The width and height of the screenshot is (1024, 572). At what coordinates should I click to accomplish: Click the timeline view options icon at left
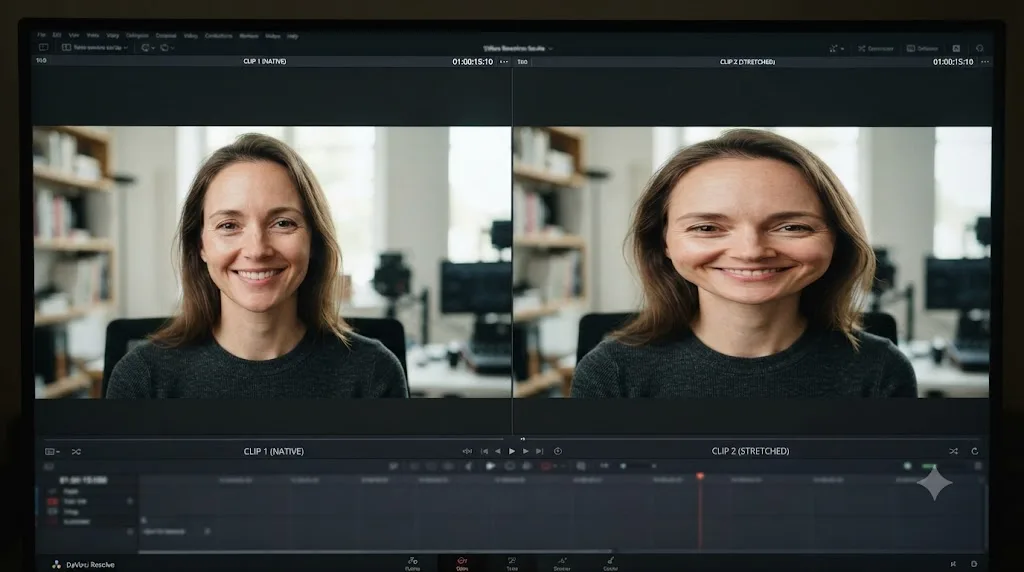point(48,466)
